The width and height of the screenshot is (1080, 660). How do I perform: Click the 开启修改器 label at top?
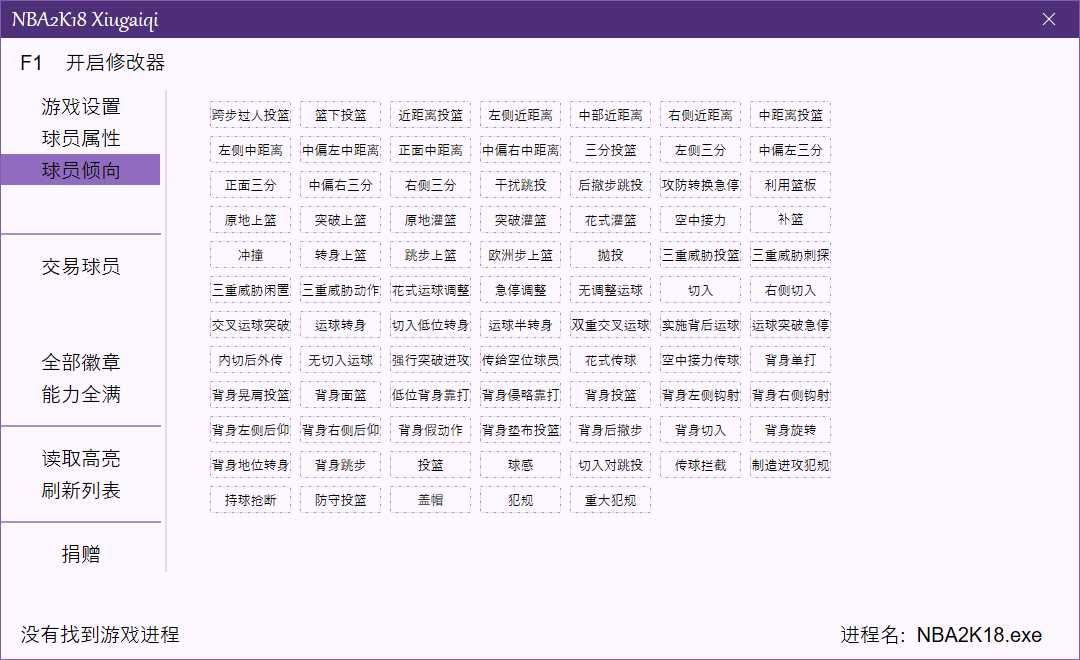pos(115,63)
